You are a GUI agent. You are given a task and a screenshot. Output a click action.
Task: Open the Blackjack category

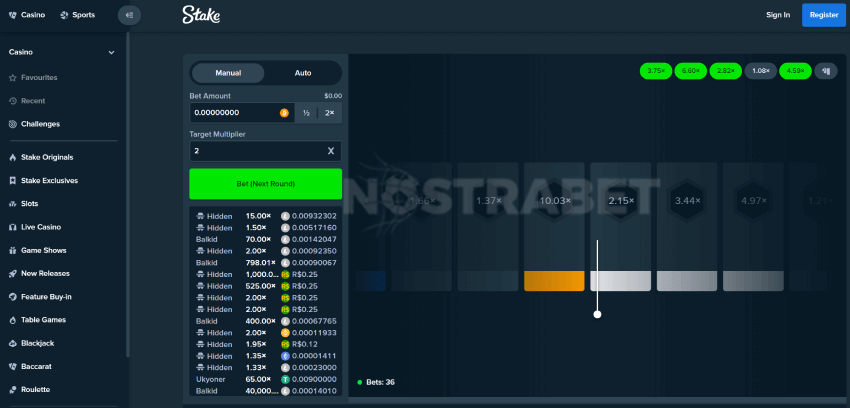click(31, 343)
